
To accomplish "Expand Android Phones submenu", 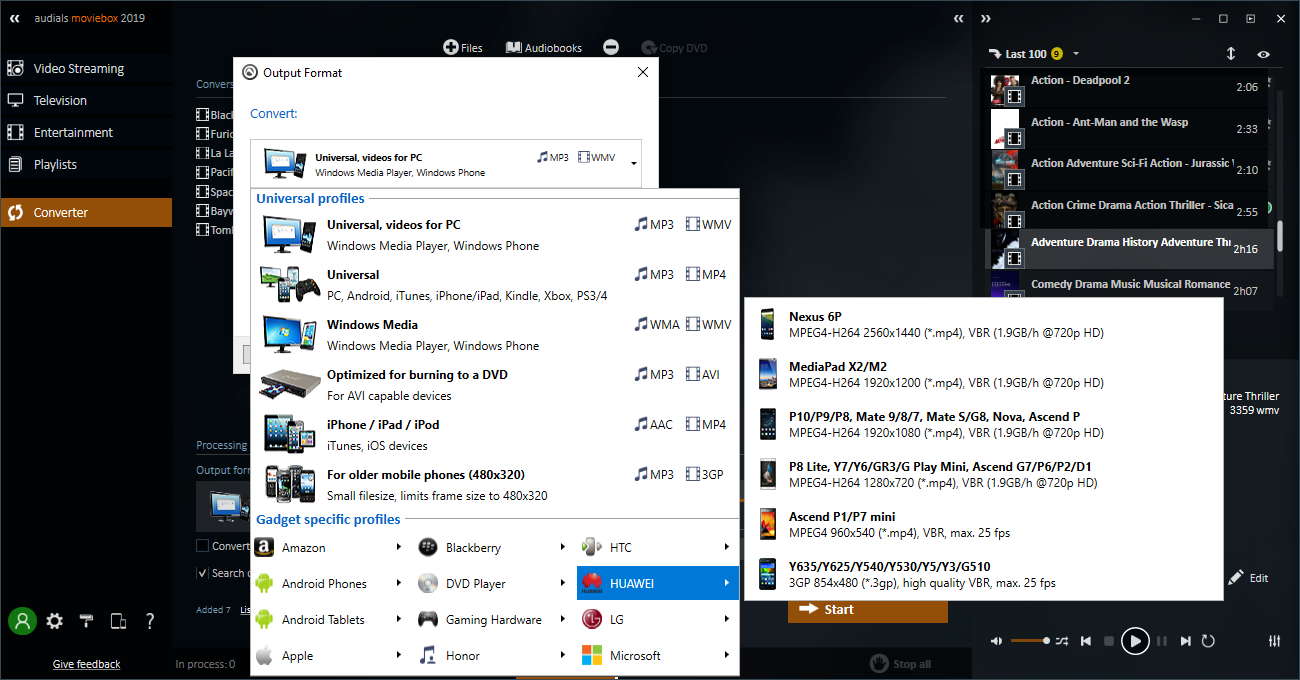I will click(331, 584).
